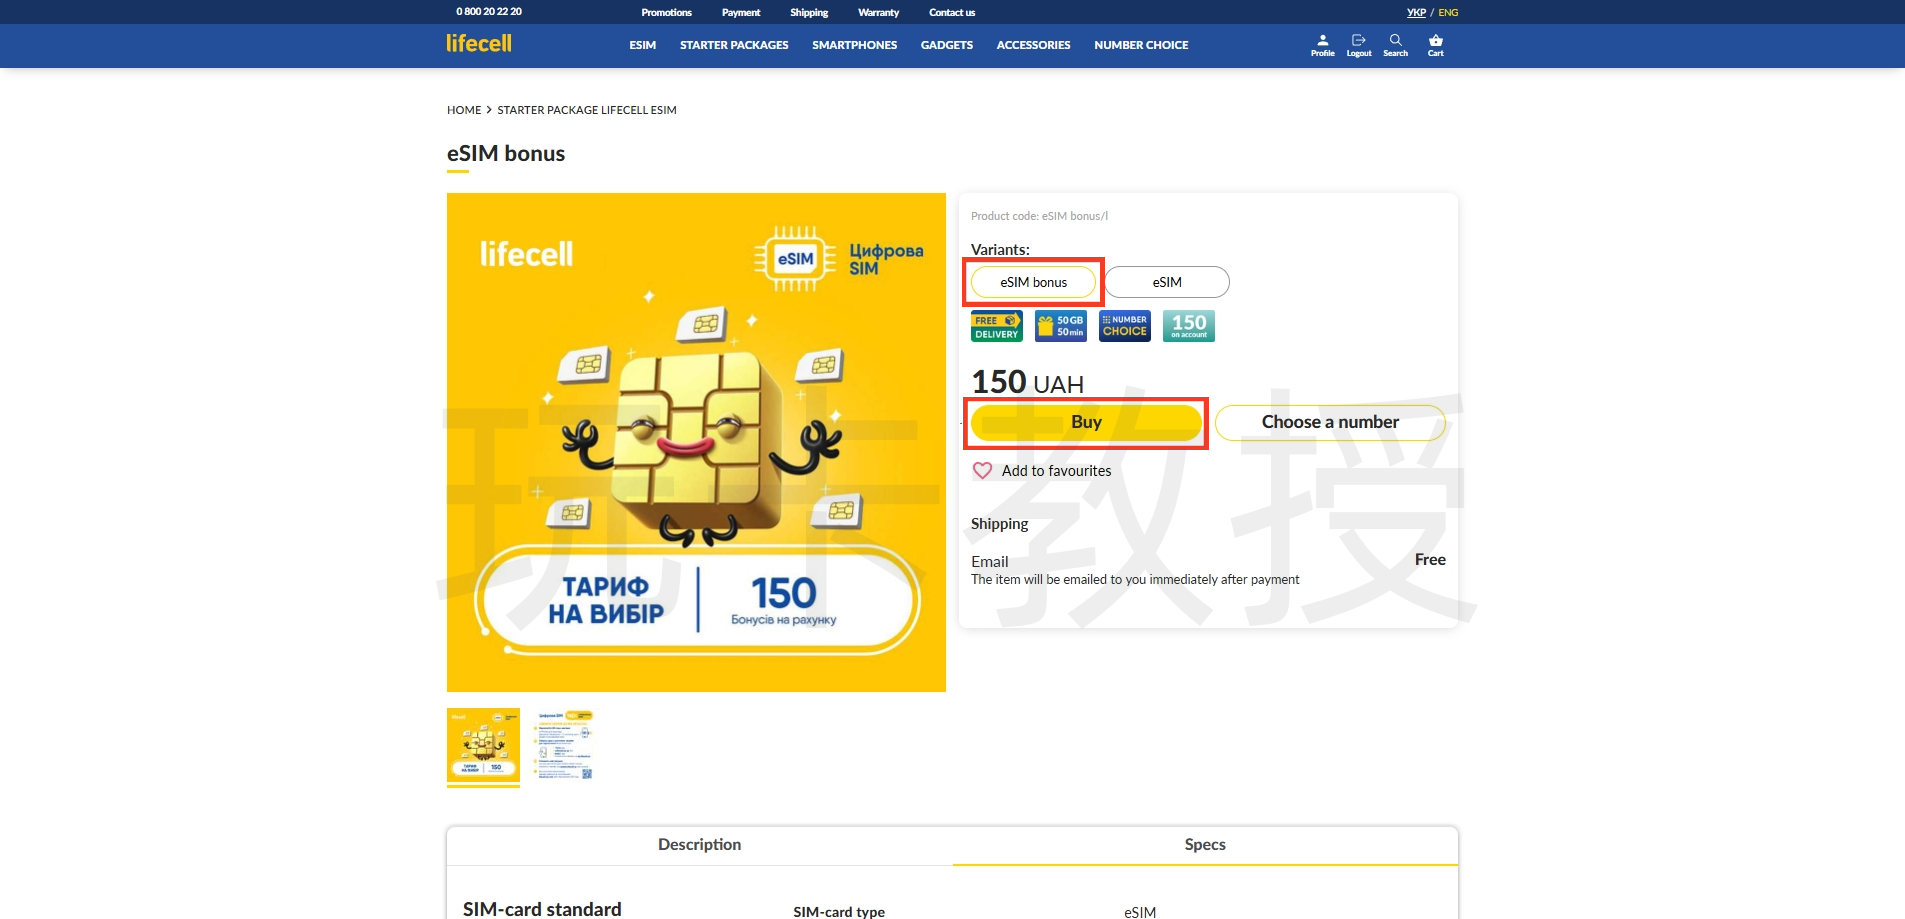Open Warranty link in top bar
Screen dimensions: 1905x919
878,12
